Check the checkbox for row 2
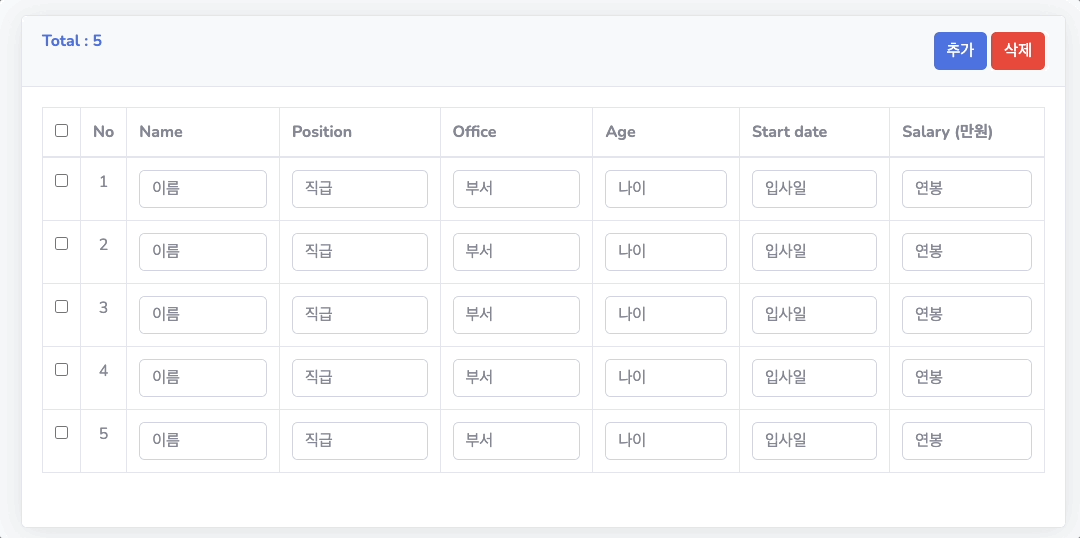Screen dimensions: 1080x538 point(61,243)
